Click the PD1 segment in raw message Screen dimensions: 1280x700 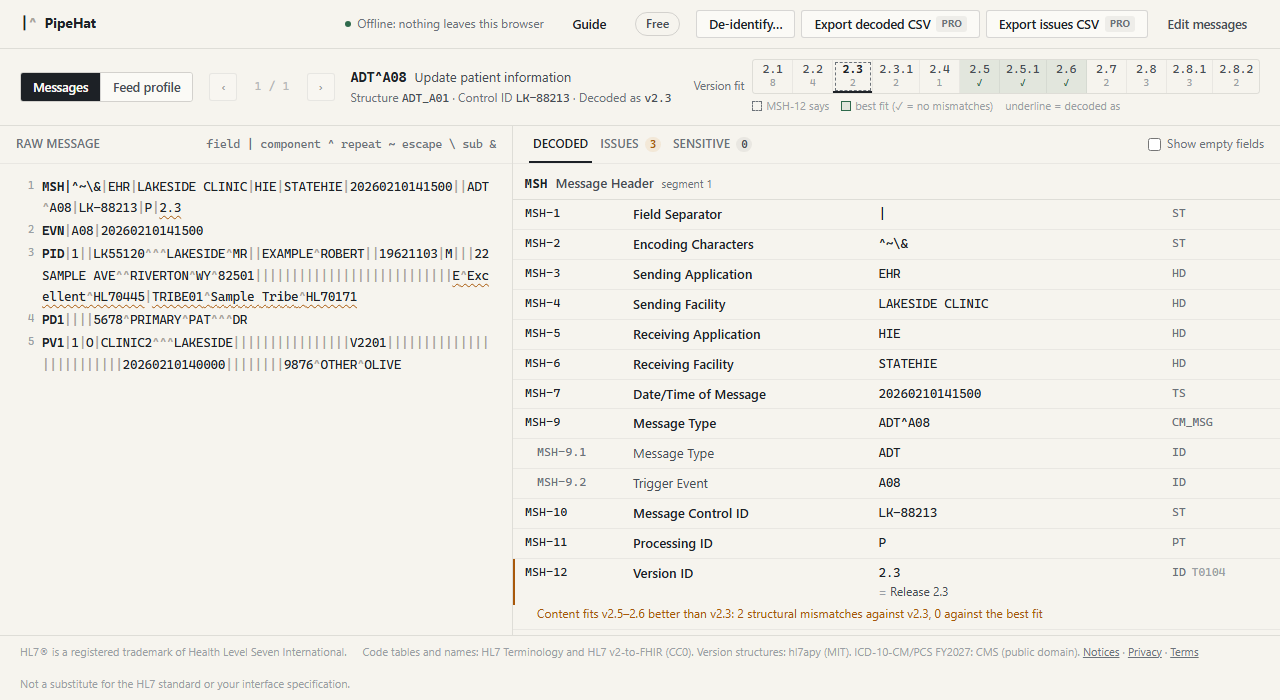tap(145, 320)
